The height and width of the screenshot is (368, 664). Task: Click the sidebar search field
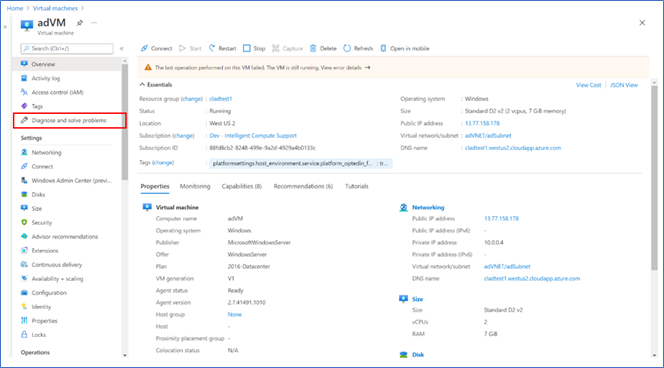coord(67,49)
